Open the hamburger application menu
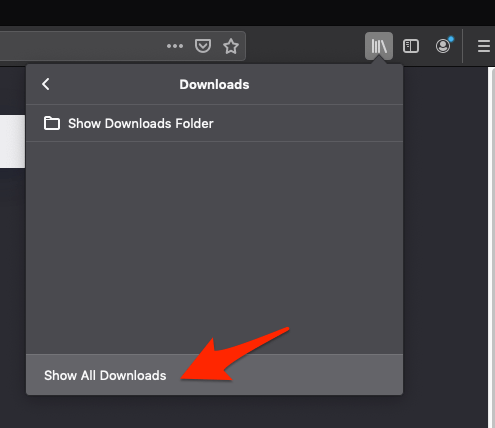Image resolution: width=495 pixels, height=428 pixels. 484,46
